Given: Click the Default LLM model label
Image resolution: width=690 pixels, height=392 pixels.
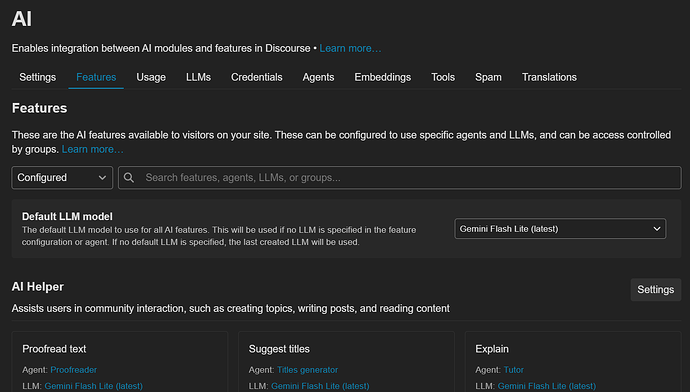Looking at the screenshot, I should [67, 216].
